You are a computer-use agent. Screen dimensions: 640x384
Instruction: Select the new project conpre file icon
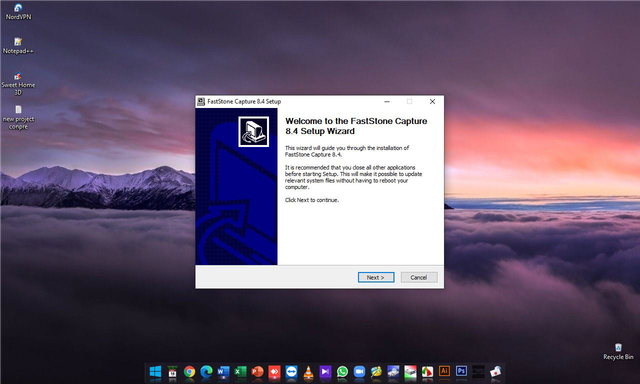click(18, 118)
